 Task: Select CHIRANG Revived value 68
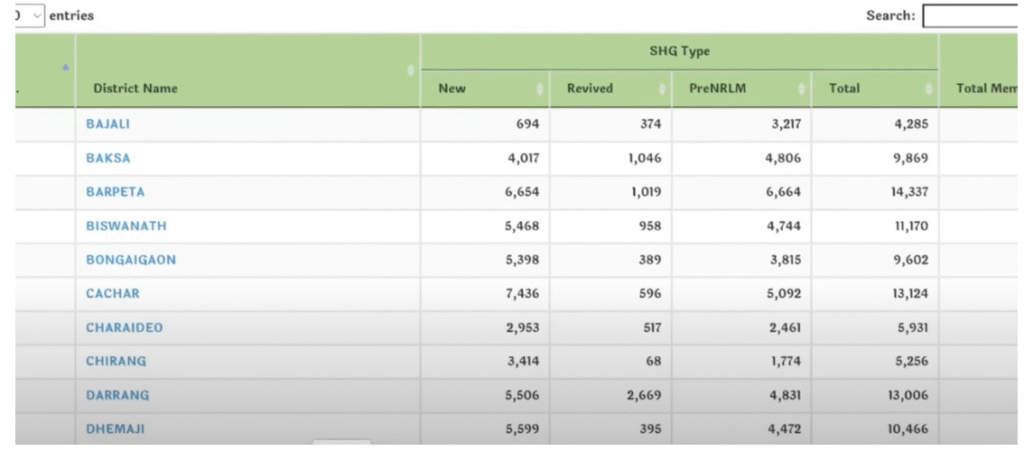(654, 361)
